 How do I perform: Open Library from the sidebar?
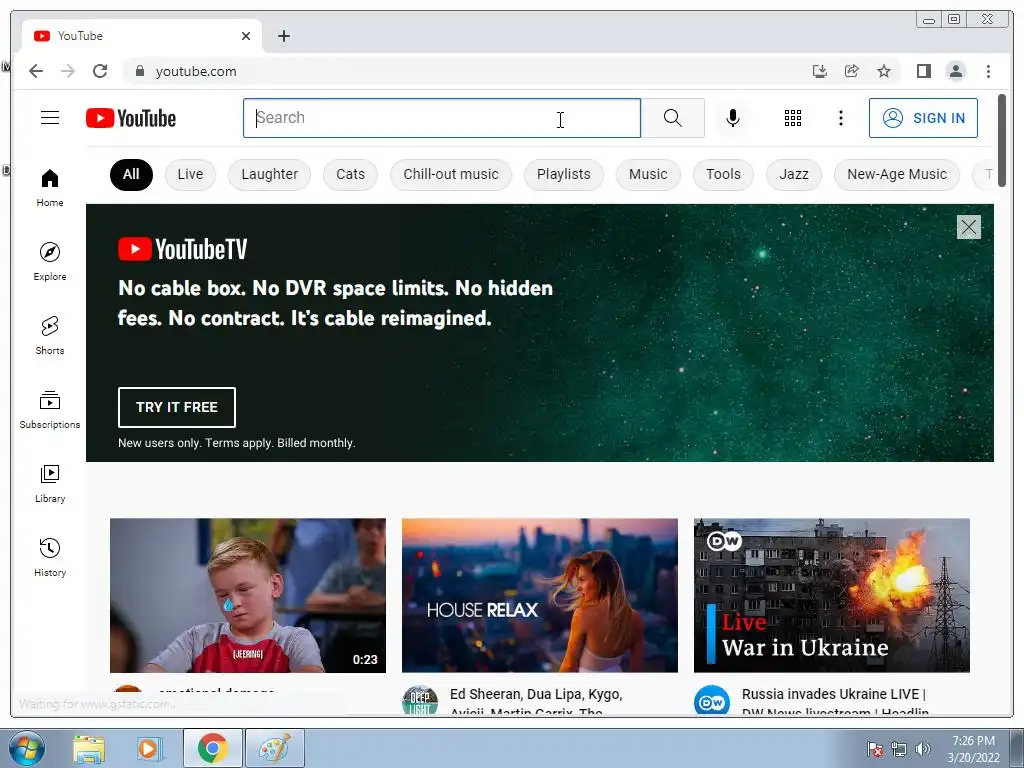click(50, 483)
